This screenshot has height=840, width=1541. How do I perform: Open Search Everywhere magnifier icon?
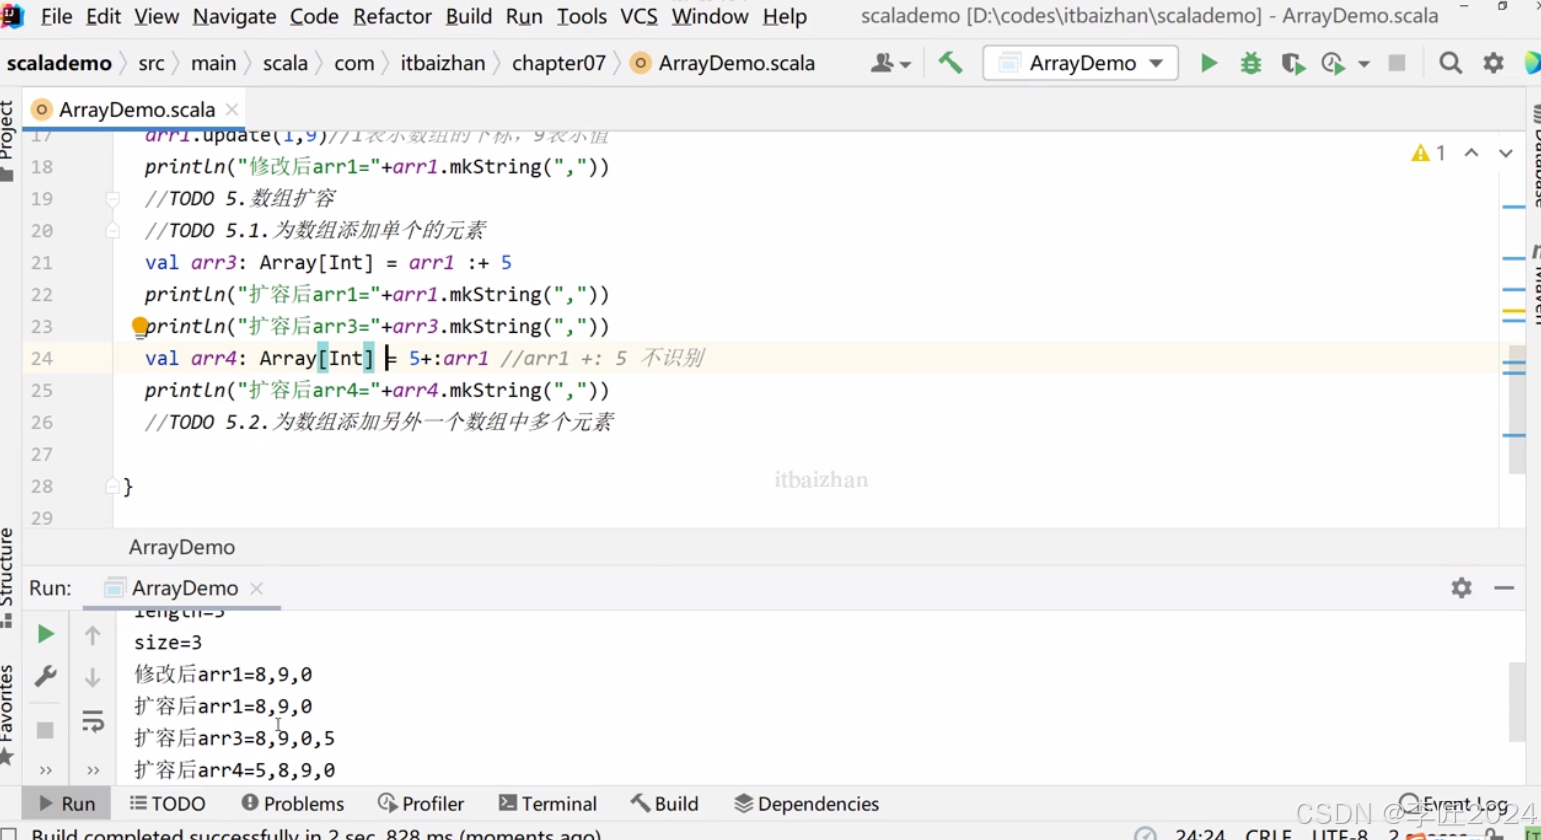click(x=1450, y=63)
